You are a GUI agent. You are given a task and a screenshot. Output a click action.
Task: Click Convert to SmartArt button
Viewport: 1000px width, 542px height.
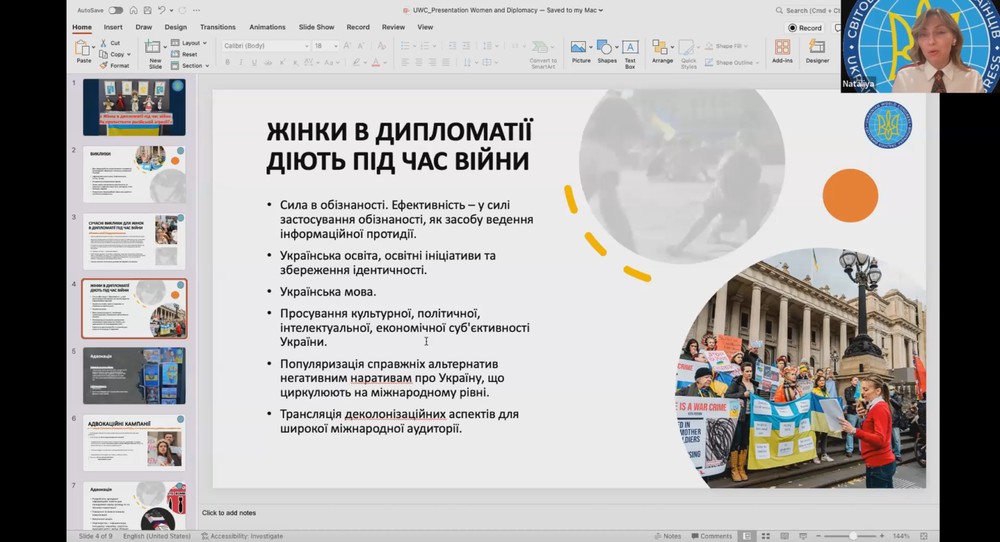tap(543, 55)
